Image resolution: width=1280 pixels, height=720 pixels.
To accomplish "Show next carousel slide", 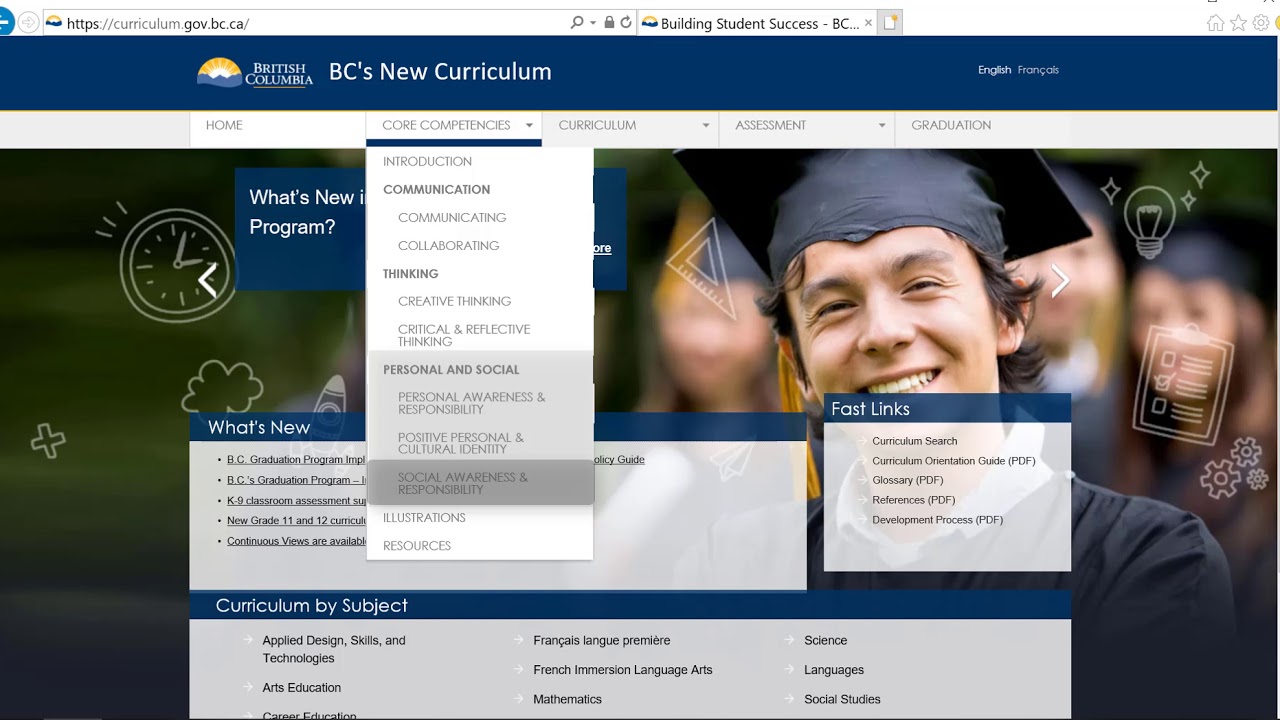I will (1060, 281).
